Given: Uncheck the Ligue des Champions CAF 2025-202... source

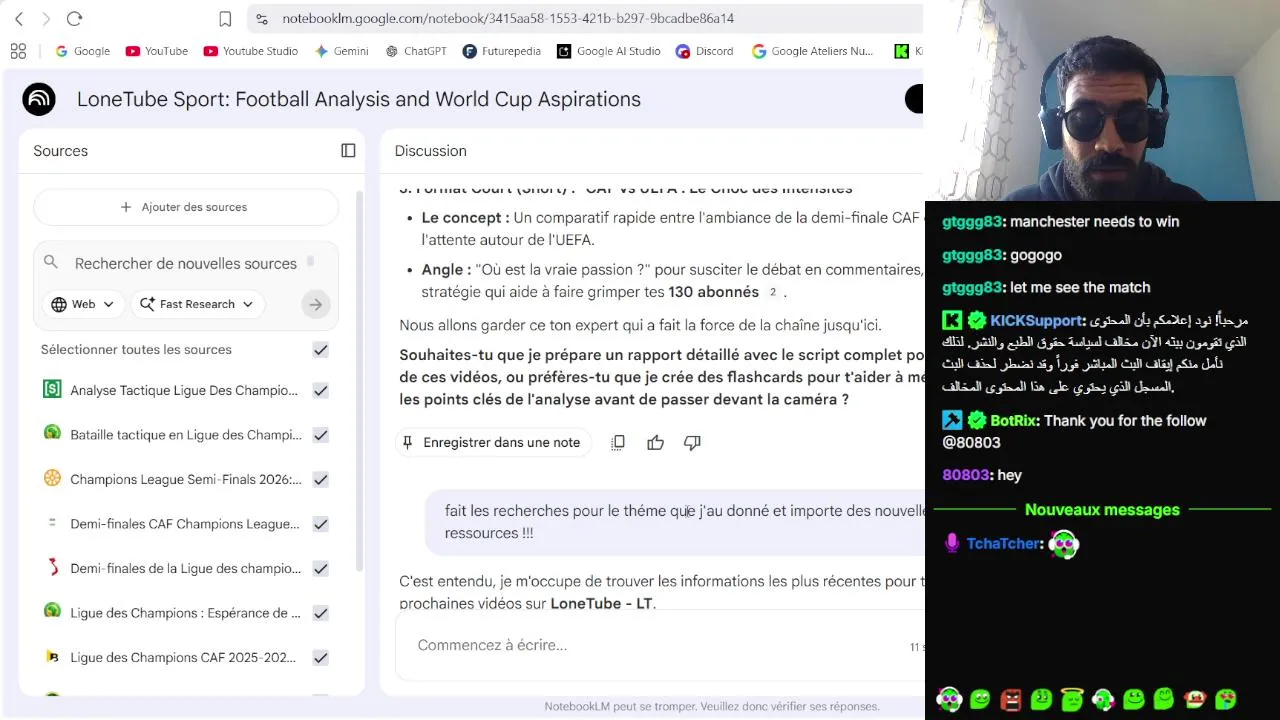Looking at the screenshot, I should [x=320, y=658].
